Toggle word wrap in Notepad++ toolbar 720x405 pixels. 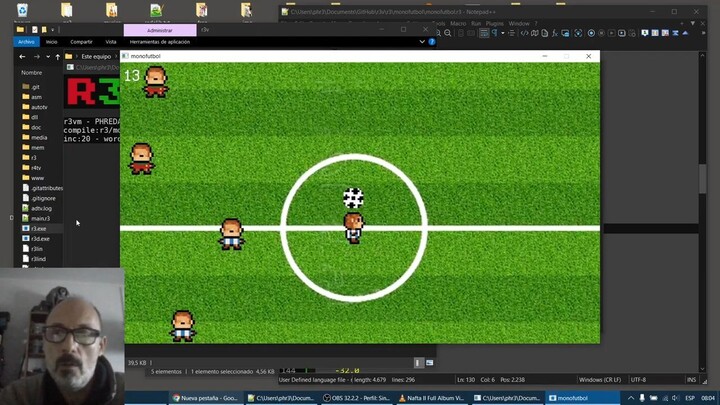click(x=484, y=33)
